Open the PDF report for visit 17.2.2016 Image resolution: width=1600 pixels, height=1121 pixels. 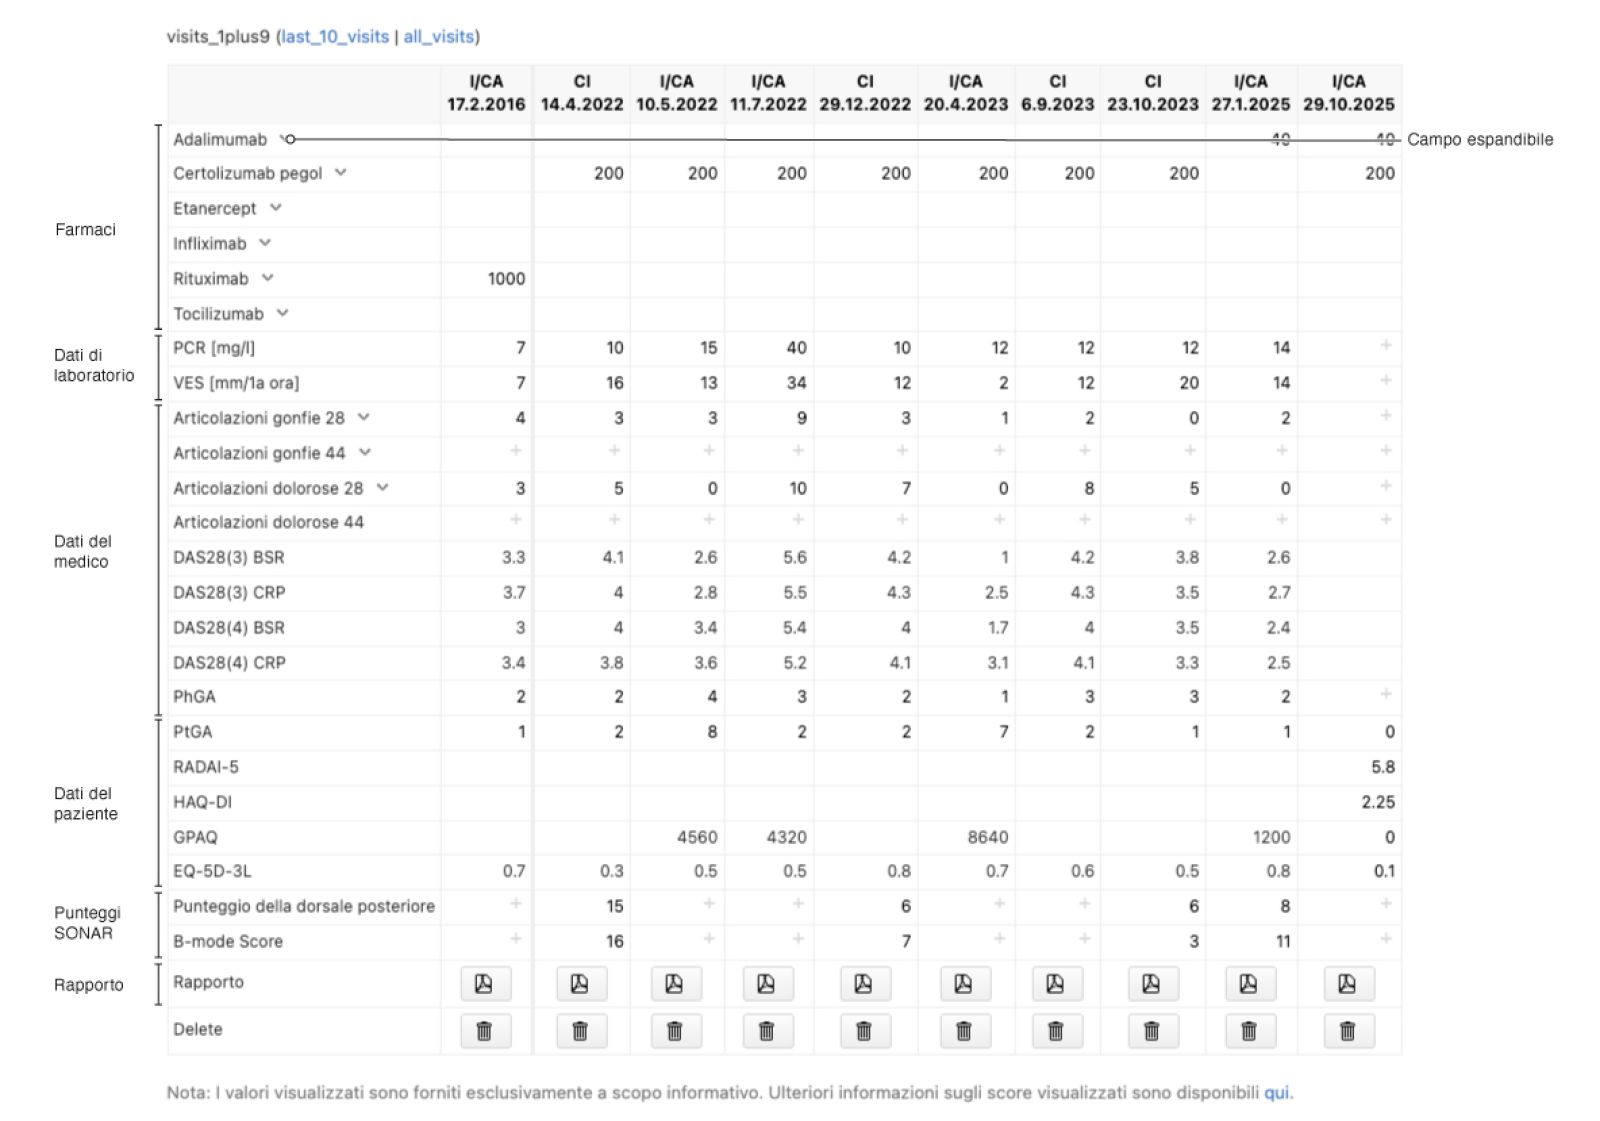[x=484, y=983]
